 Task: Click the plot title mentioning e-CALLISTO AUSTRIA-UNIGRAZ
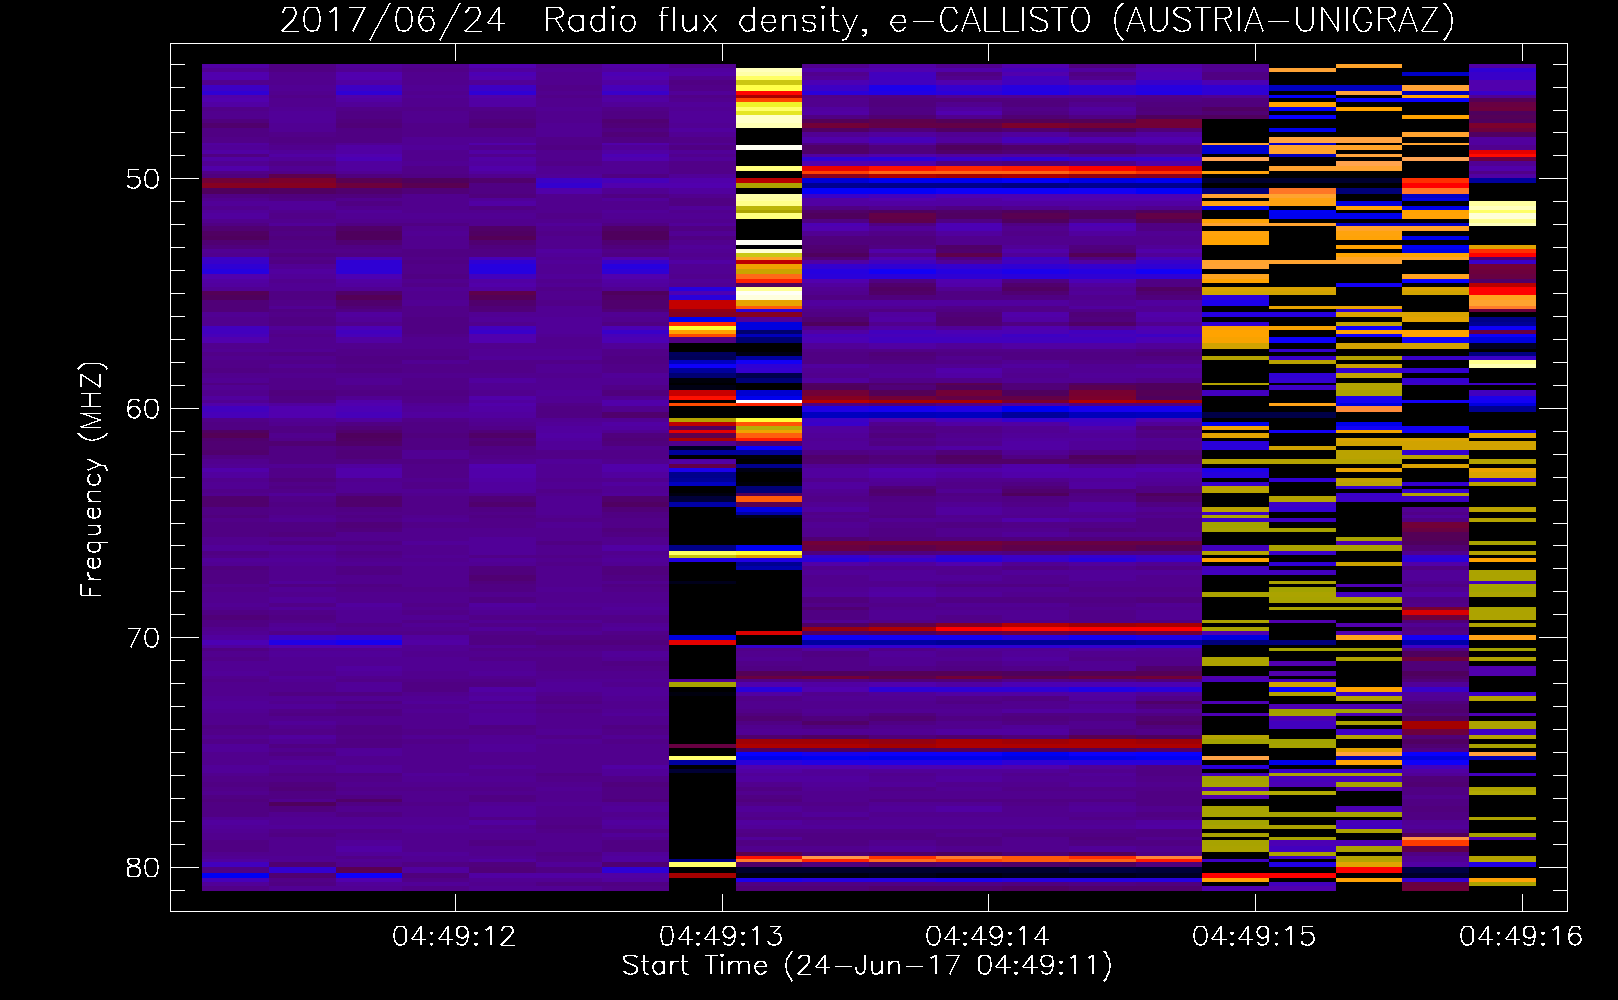pyautogui.click(x=867, y=20)
